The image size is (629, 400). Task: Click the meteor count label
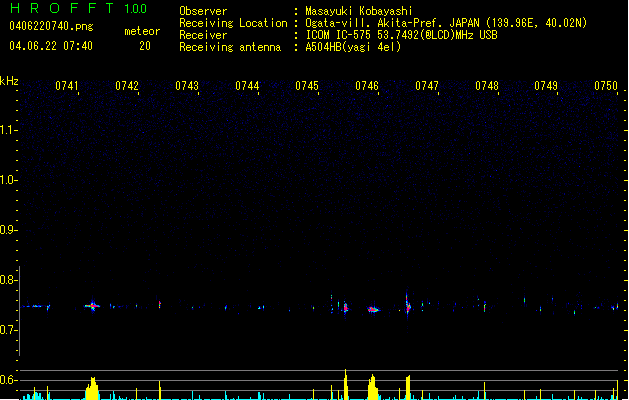pos(142,31)
